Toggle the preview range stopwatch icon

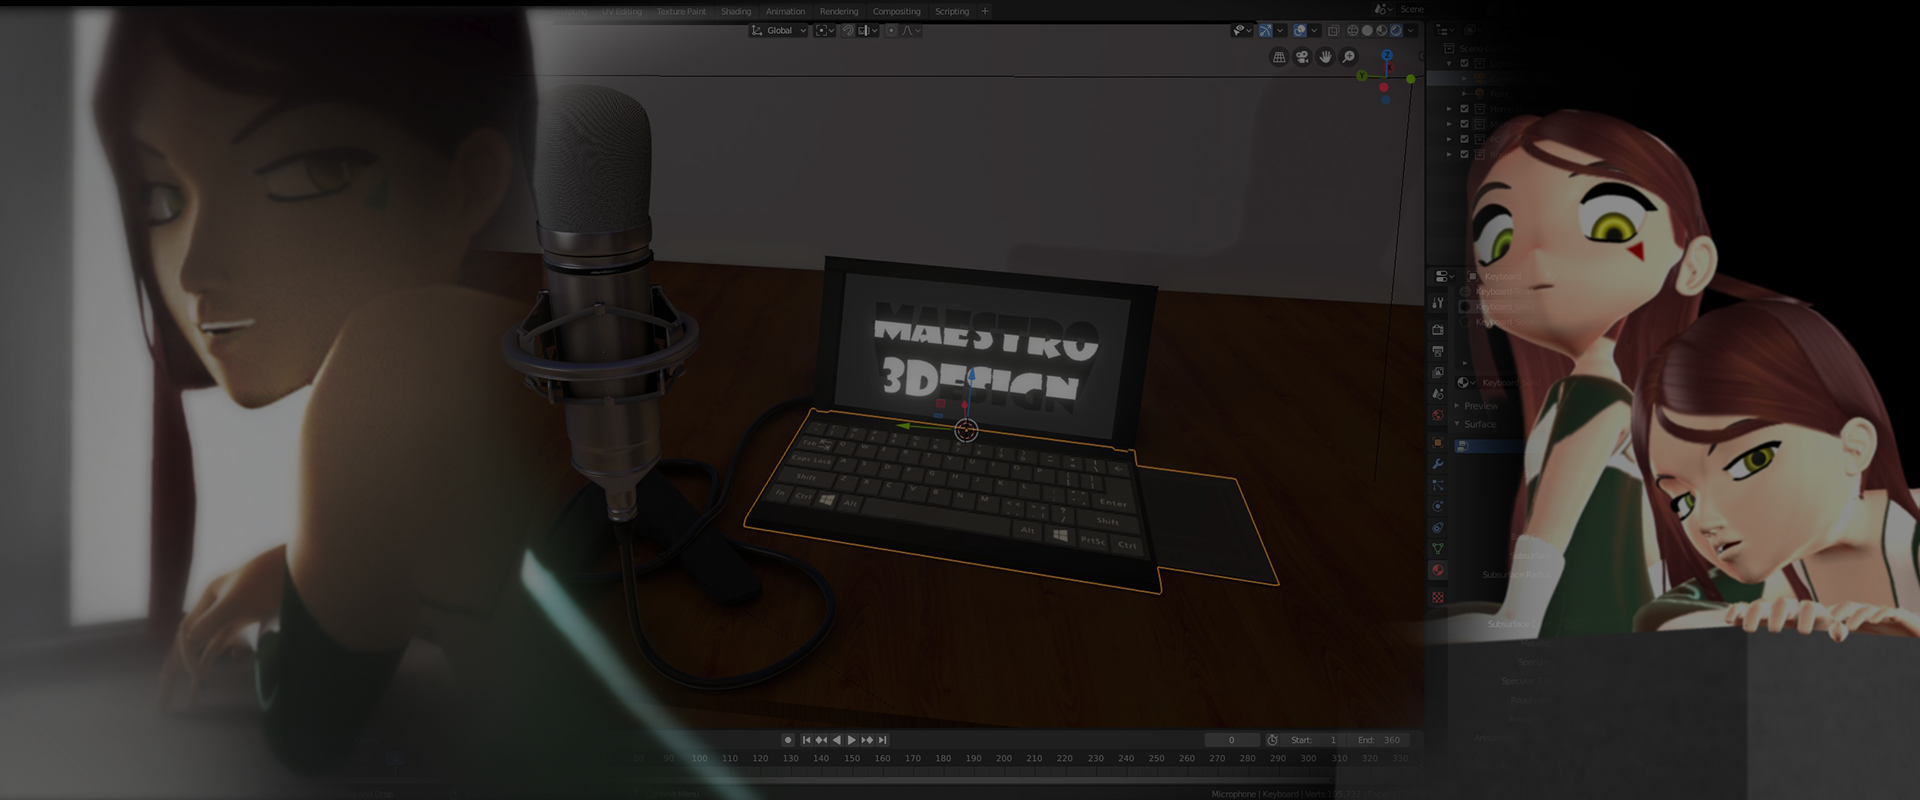click(x=1272, y=740)
